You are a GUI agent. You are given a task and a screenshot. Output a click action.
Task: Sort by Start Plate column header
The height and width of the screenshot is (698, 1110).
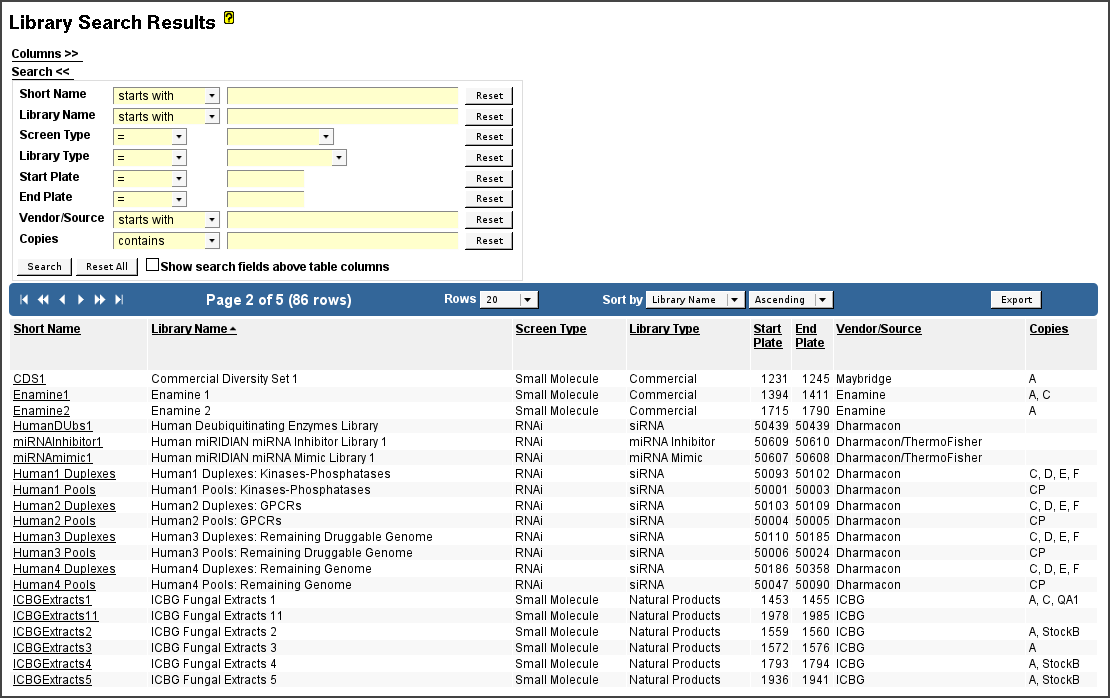click(x=767, y=336)
